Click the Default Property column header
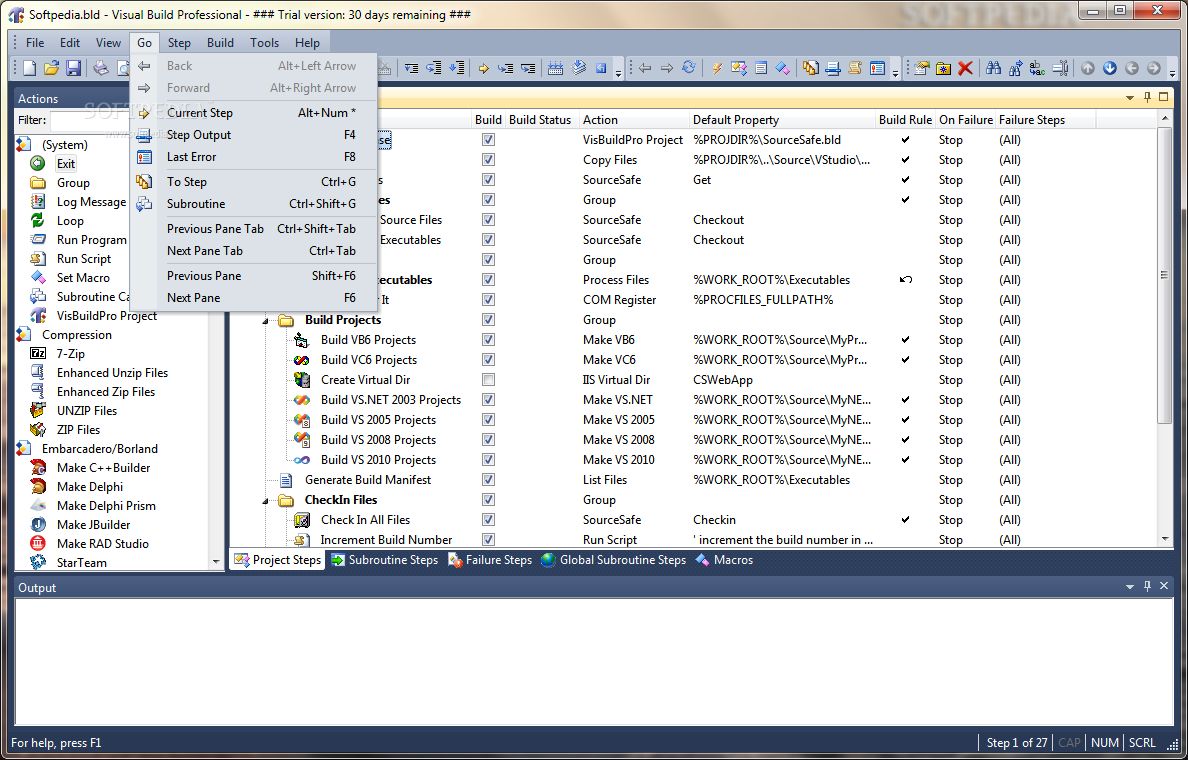This screenshot has height=760, width=1188. coord(781,120)
